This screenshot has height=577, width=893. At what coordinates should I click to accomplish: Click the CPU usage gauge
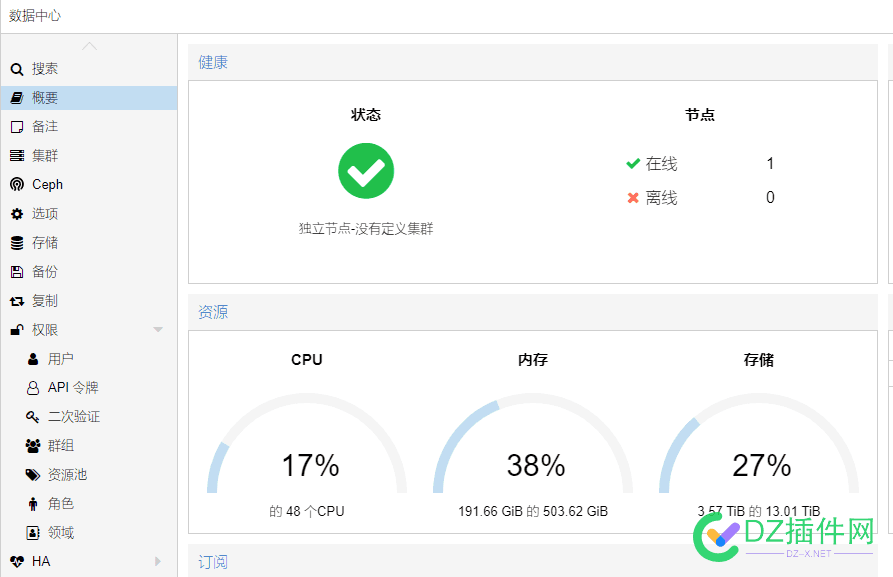tap(307, 450)
